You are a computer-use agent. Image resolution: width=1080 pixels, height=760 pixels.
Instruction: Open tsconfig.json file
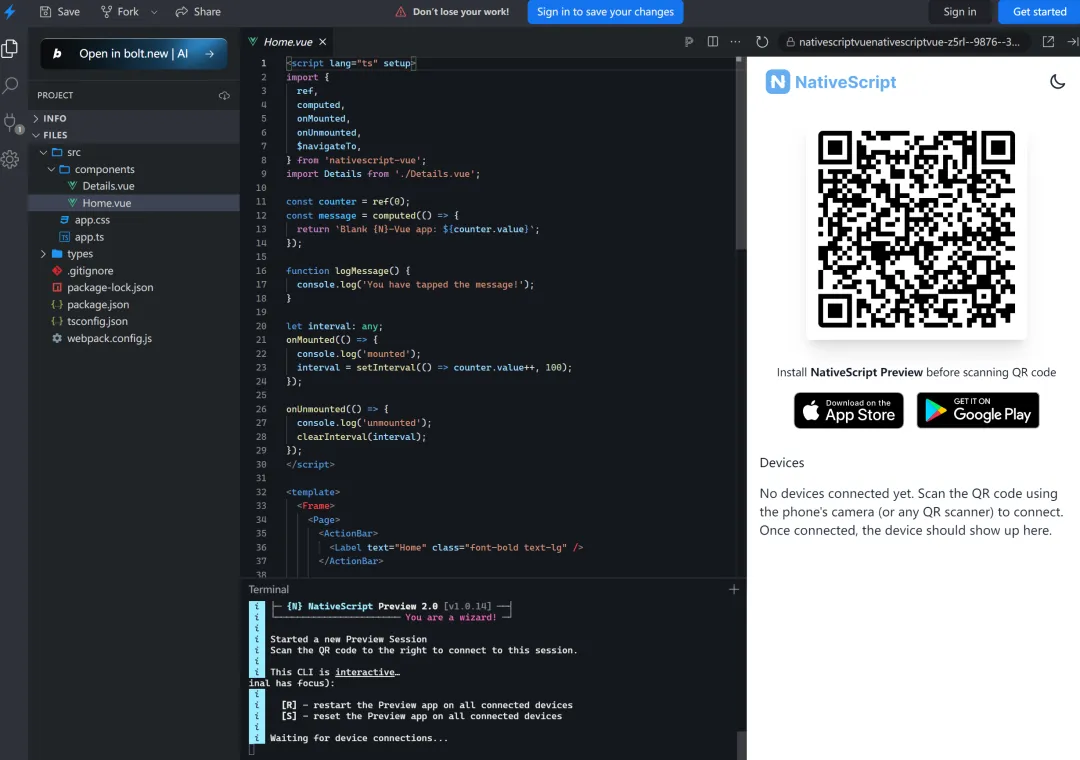point(134,321)
